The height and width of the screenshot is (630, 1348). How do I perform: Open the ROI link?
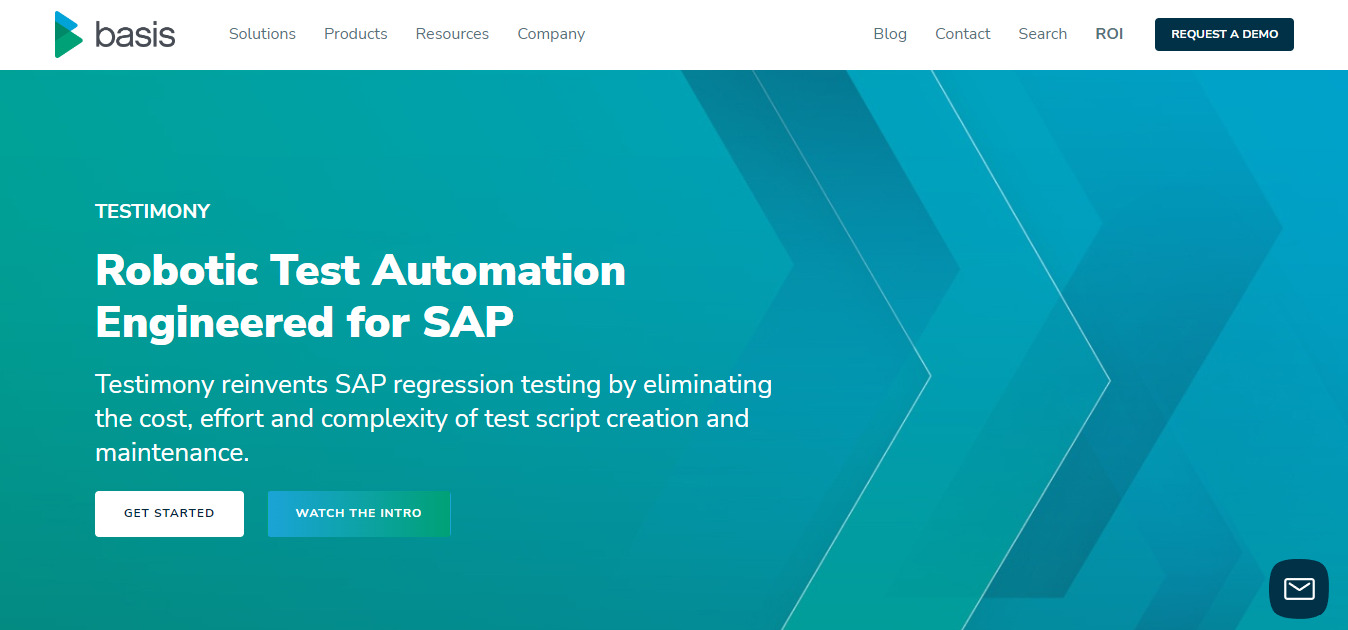pyautogui.click(x=1109, y=34)
